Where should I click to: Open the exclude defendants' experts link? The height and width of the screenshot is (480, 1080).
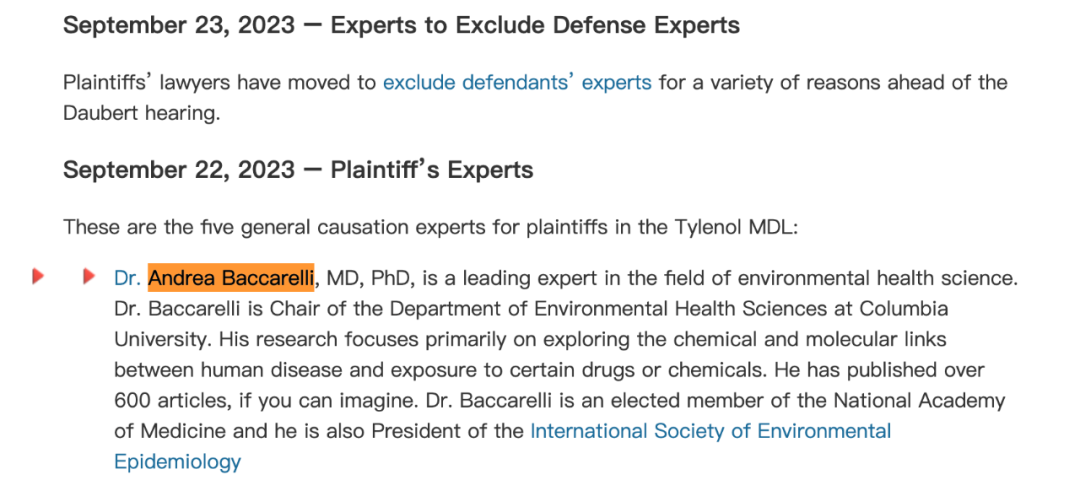click(517, 83)
